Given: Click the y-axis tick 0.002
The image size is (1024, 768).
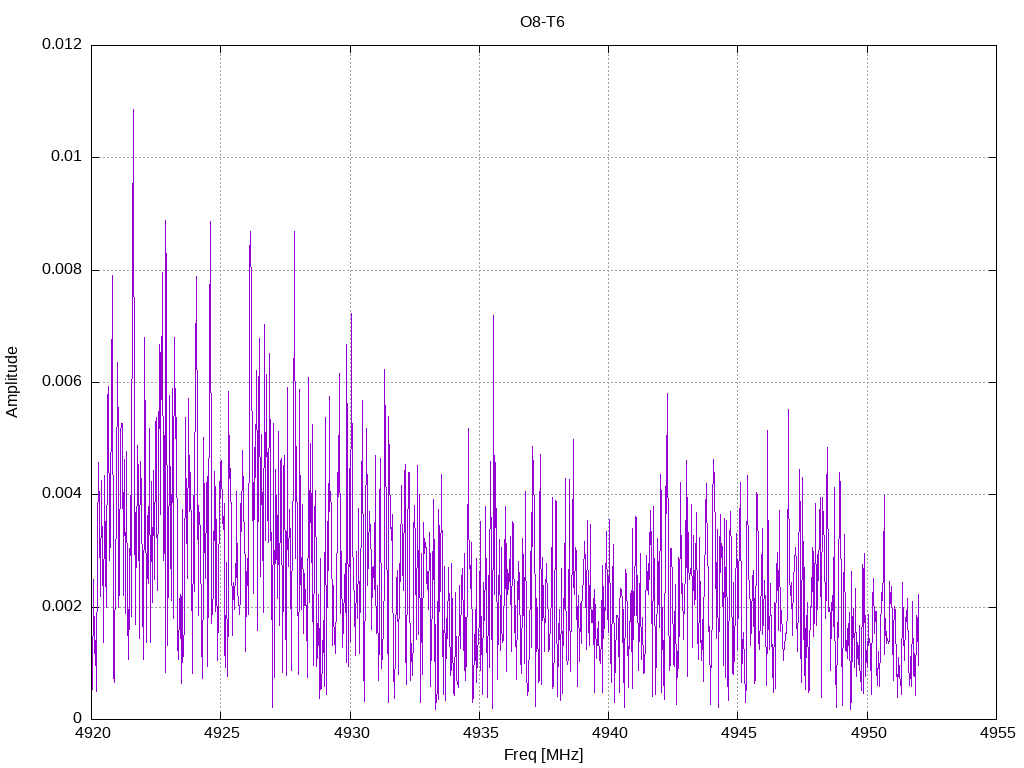Looking at the screenshot, I should coord(62,607).
